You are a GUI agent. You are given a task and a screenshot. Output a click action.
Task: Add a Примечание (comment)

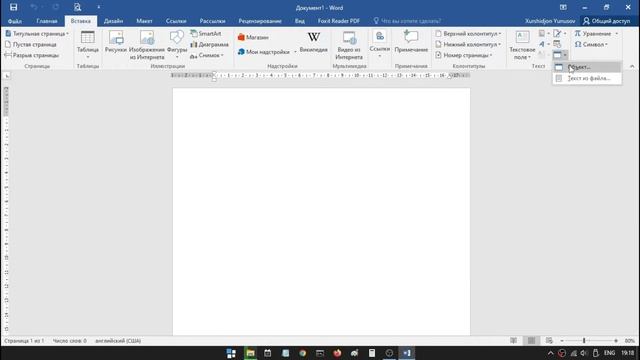pos(411,42)
